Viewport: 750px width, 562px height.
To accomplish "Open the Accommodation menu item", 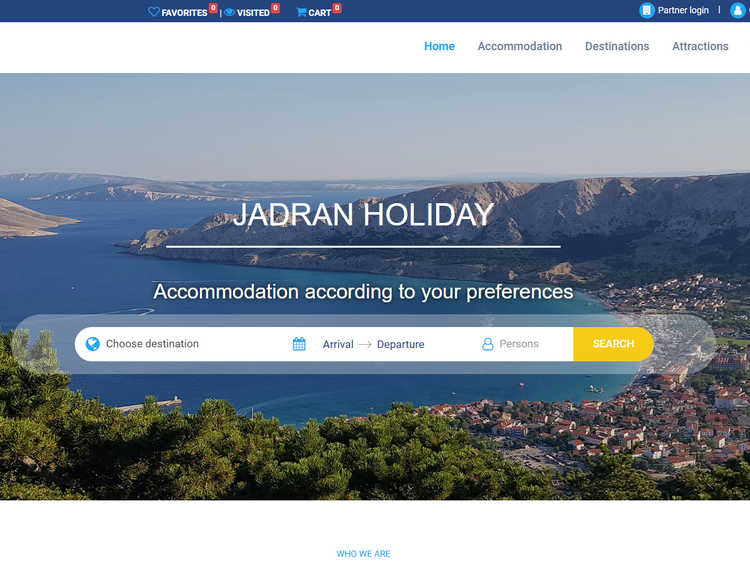I will point(519,46).
